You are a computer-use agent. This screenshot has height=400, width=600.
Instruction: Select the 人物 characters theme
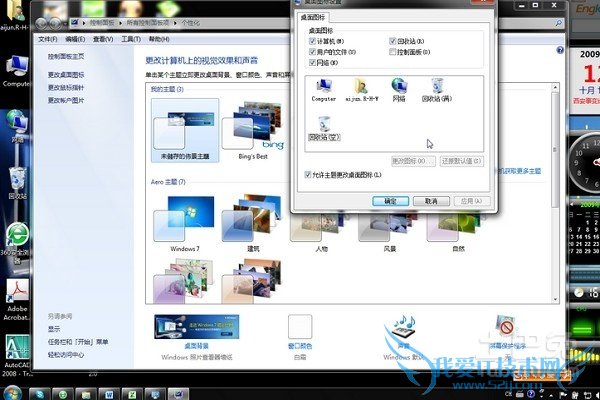tap(321, 232)
